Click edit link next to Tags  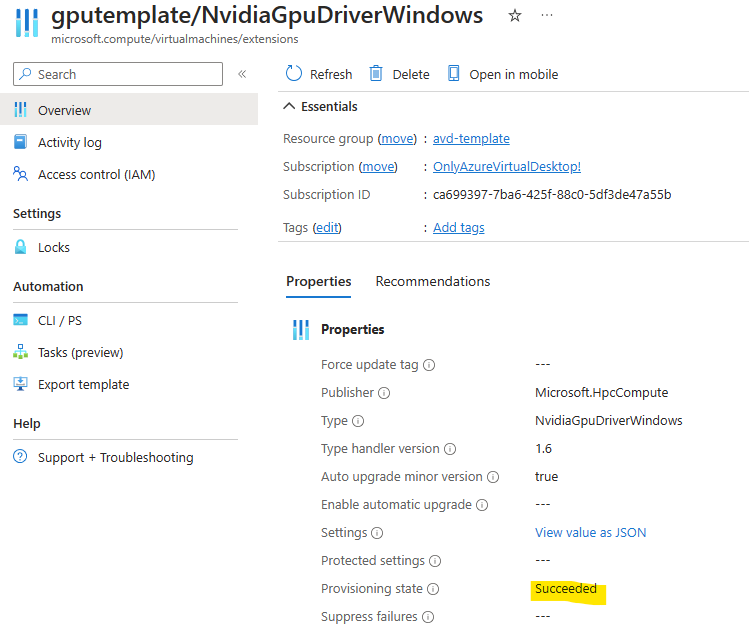tap(327, 228)
